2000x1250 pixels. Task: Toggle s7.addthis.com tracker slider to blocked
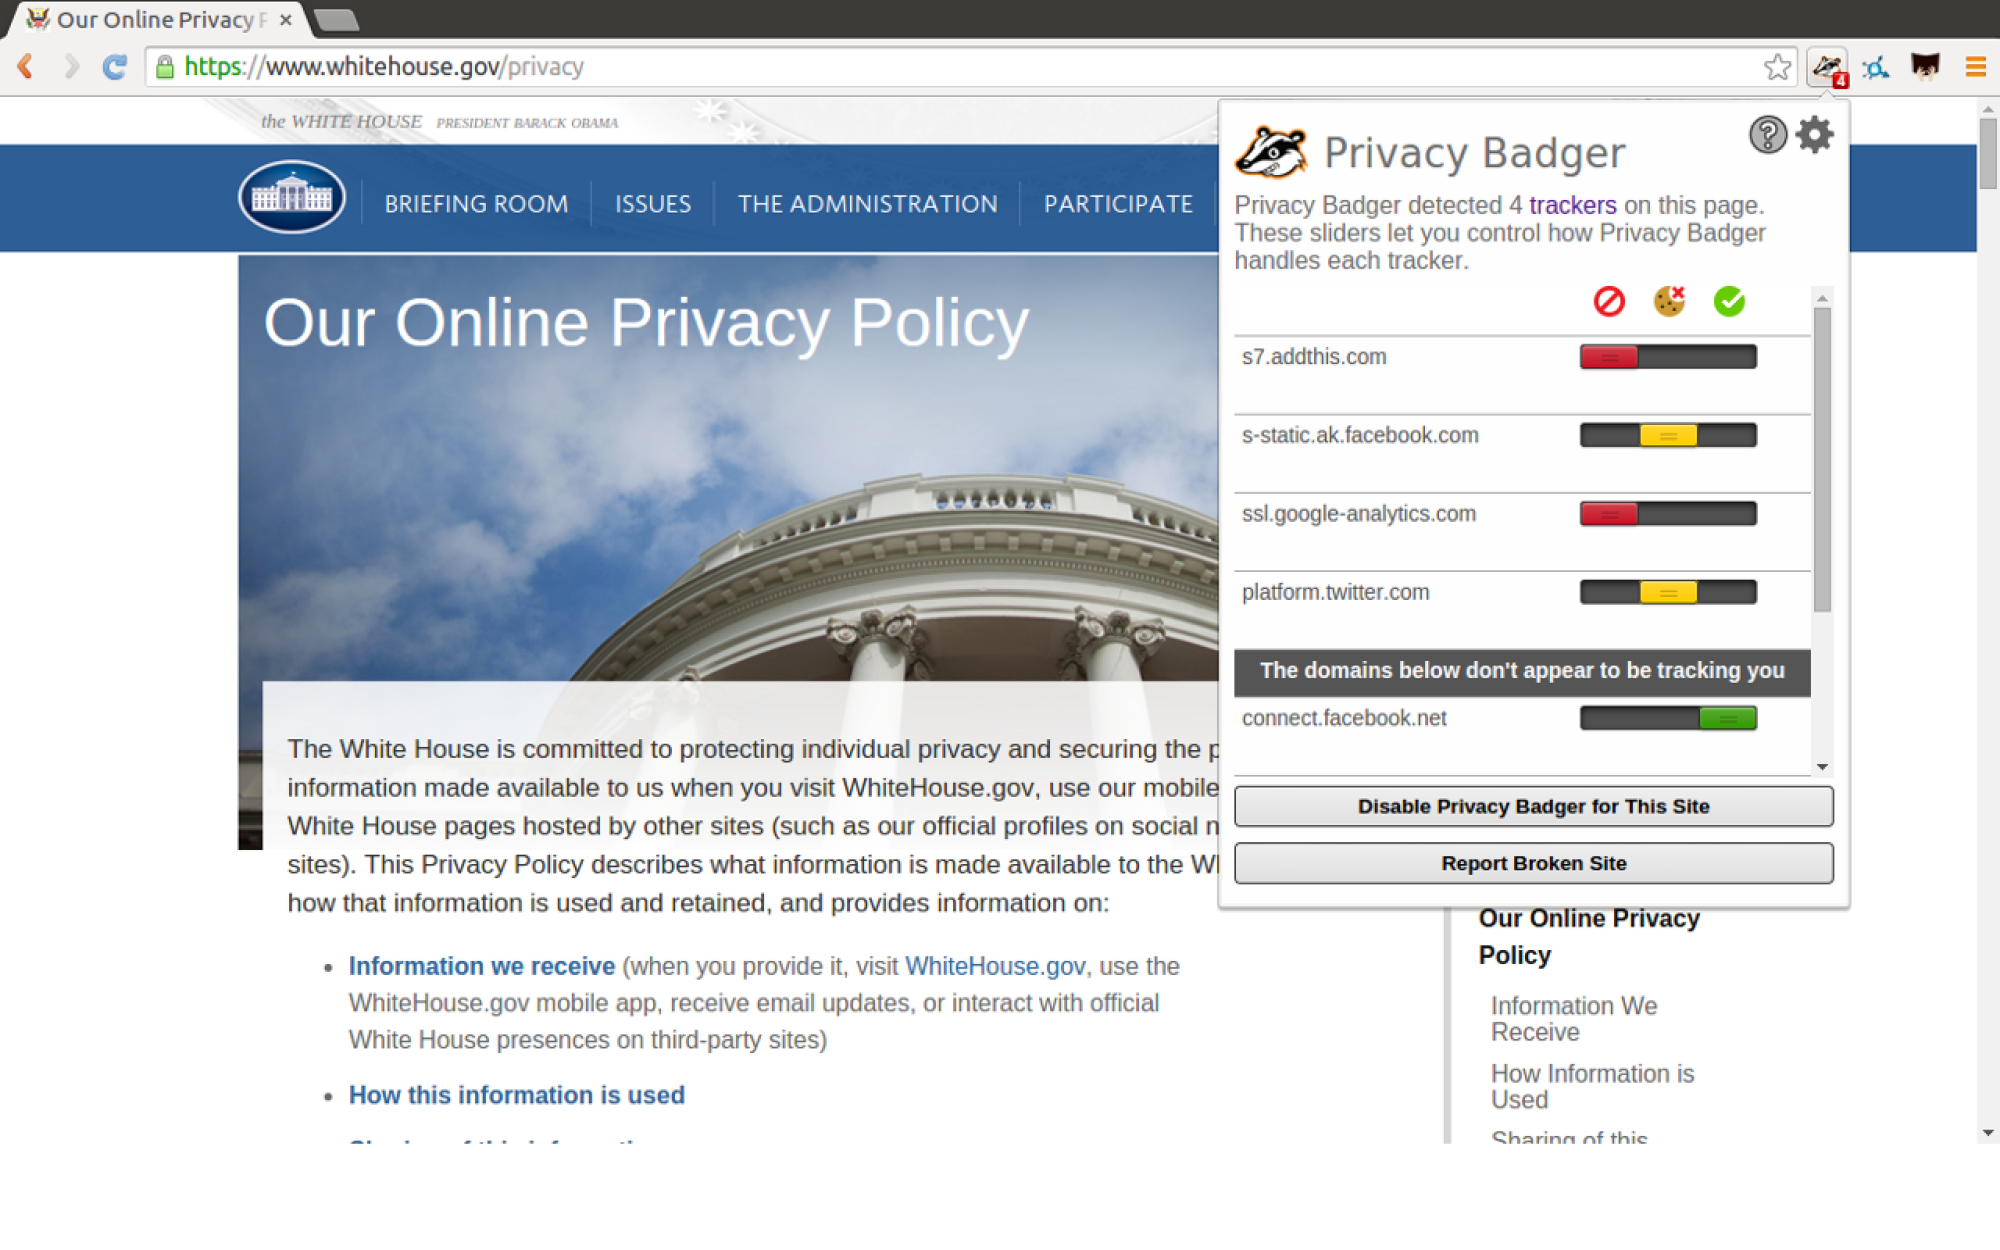coord(1608,356)
